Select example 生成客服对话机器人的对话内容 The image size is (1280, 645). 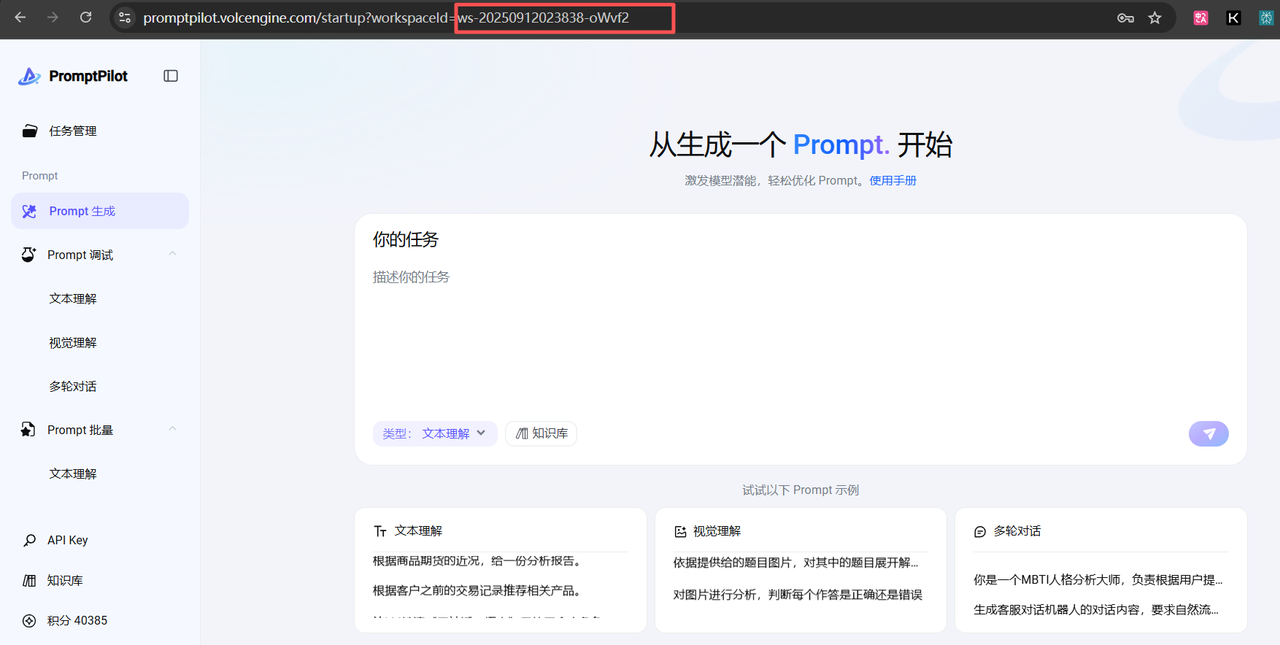(1098, 610)
